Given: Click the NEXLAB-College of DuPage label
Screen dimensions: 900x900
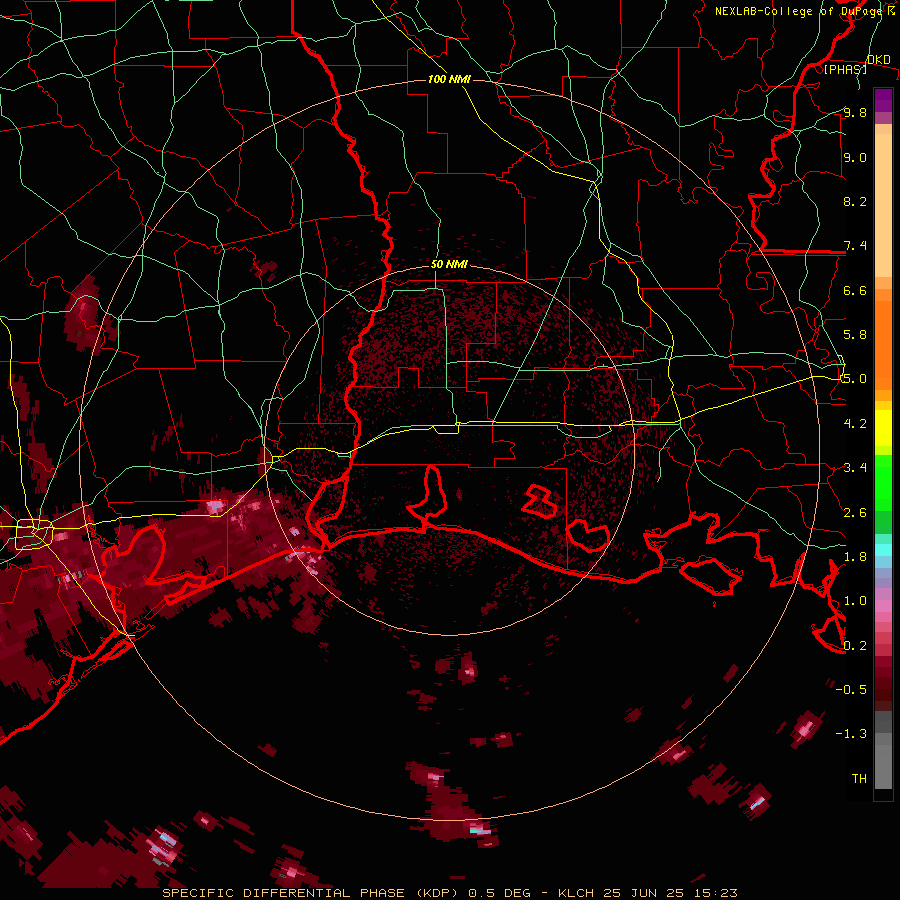Looking at the screenshot, I should click(800, 11).
